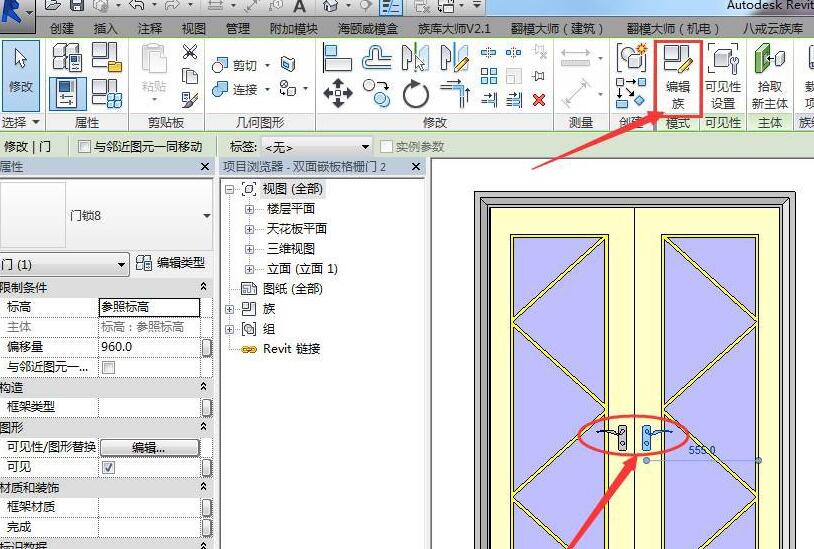Collapse the 限制条件 properties group

point(204,286)
